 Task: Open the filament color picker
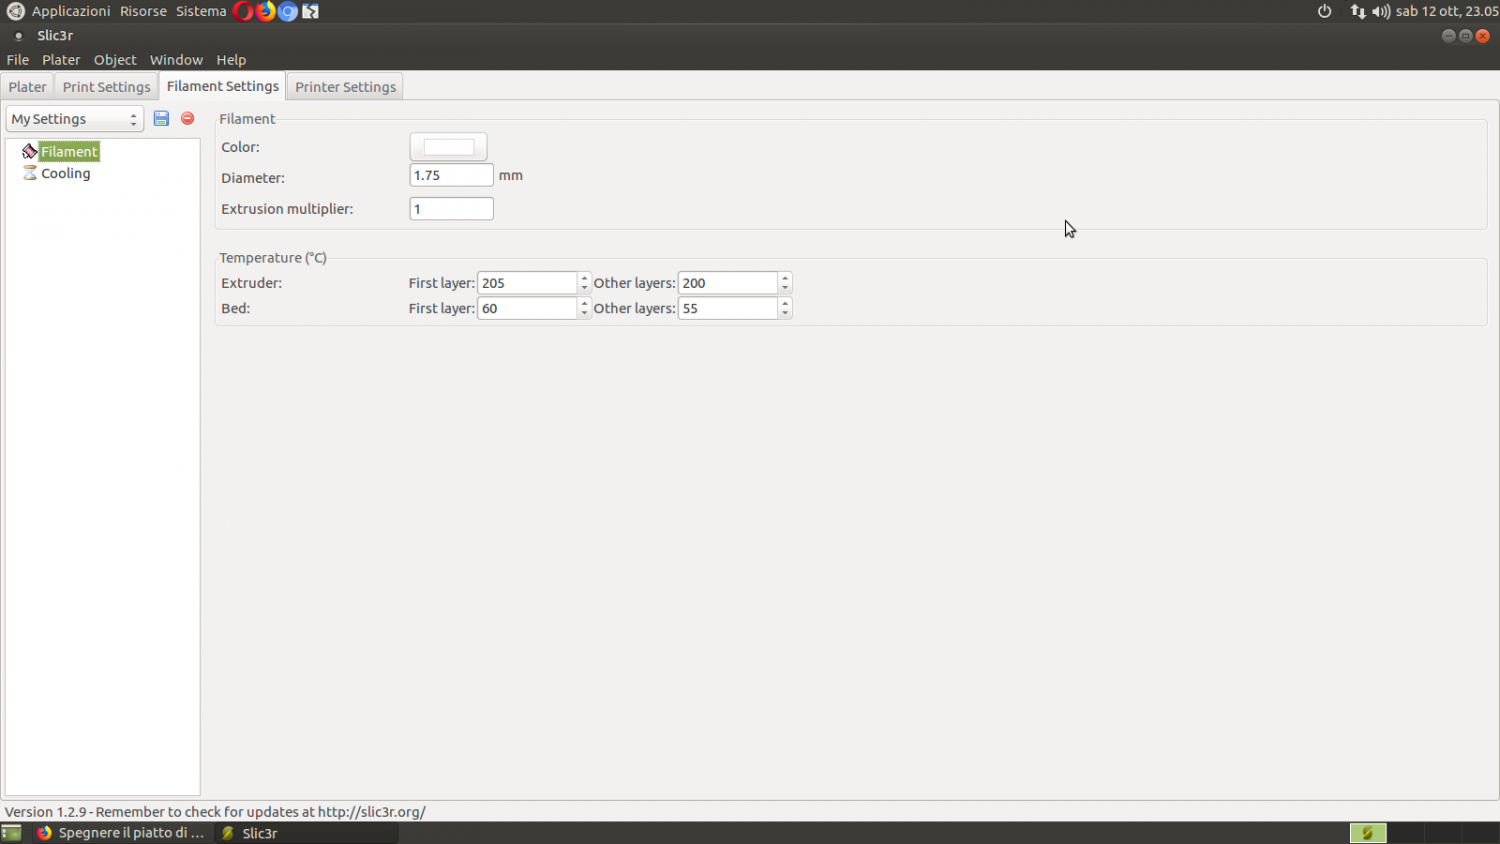[x=448, y=147]
